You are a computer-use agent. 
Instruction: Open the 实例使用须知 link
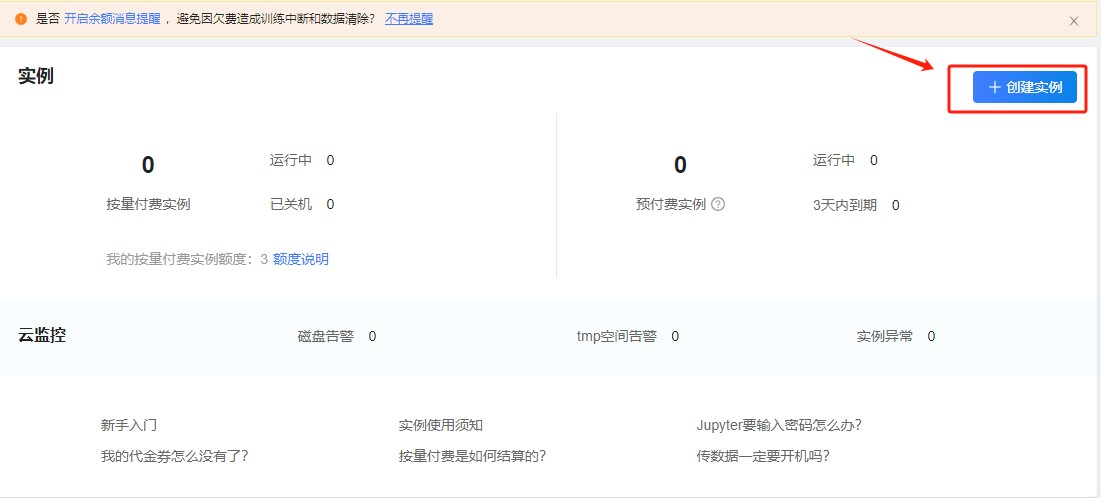(440, 425)
